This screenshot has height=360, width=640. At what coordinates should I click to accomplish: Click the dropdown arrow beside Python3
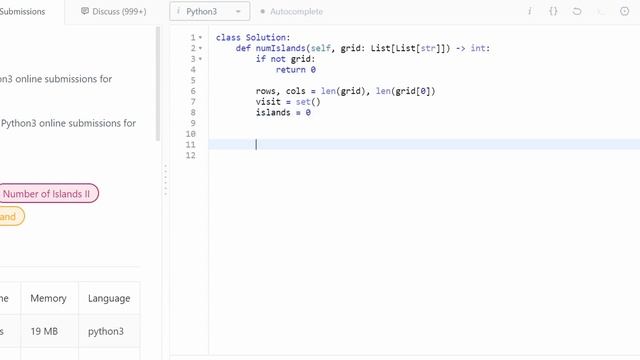pos(238,11)
